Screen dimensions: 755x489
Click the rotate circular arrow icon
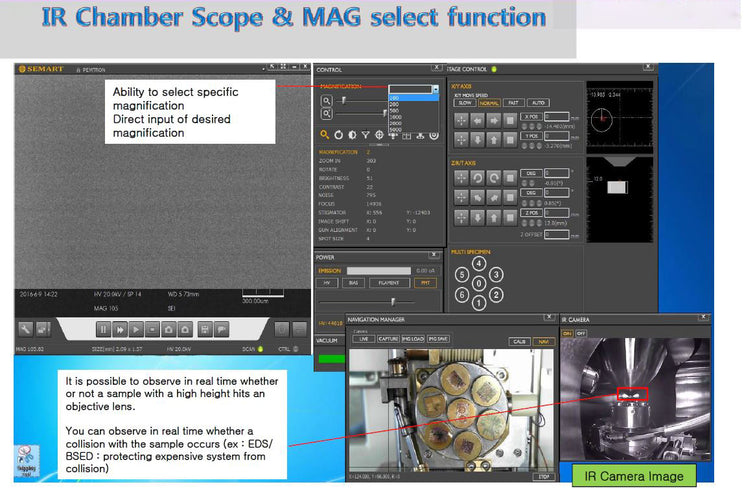point(338,135)
